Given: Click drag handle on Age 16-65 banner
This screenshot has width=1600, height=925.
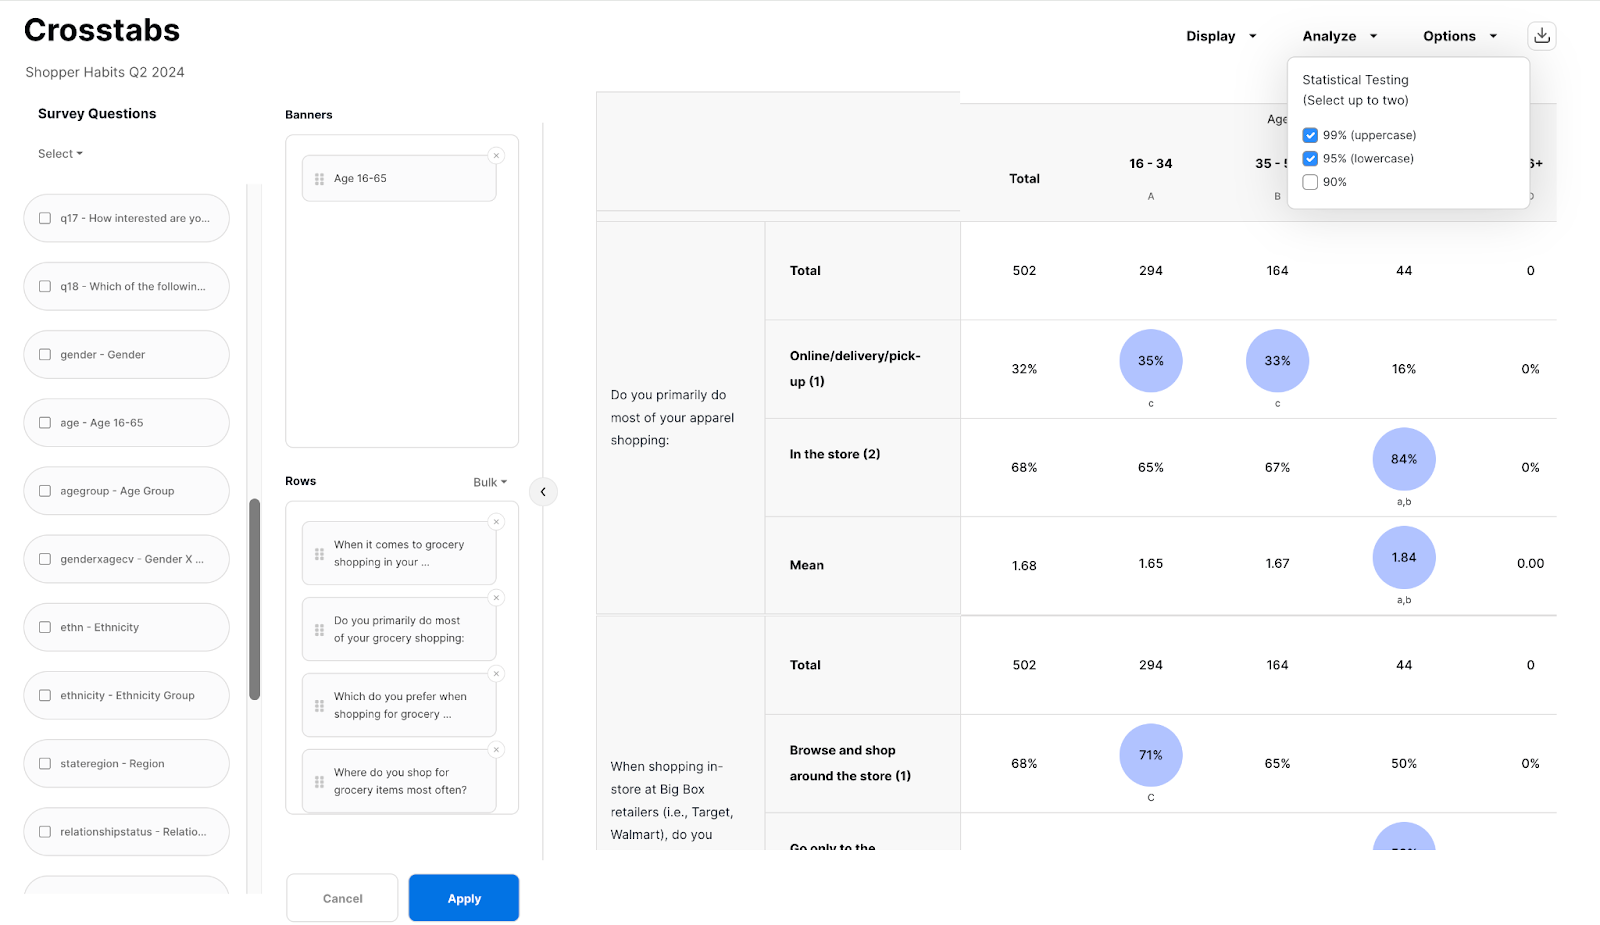Looking at the screenshot, I should (320, 179).
